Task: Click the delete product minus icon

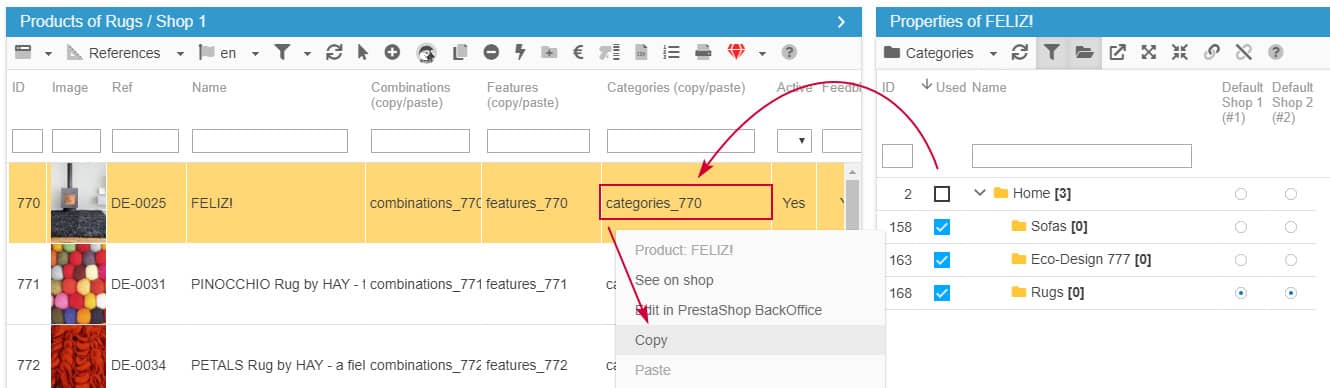Action: 491,52
